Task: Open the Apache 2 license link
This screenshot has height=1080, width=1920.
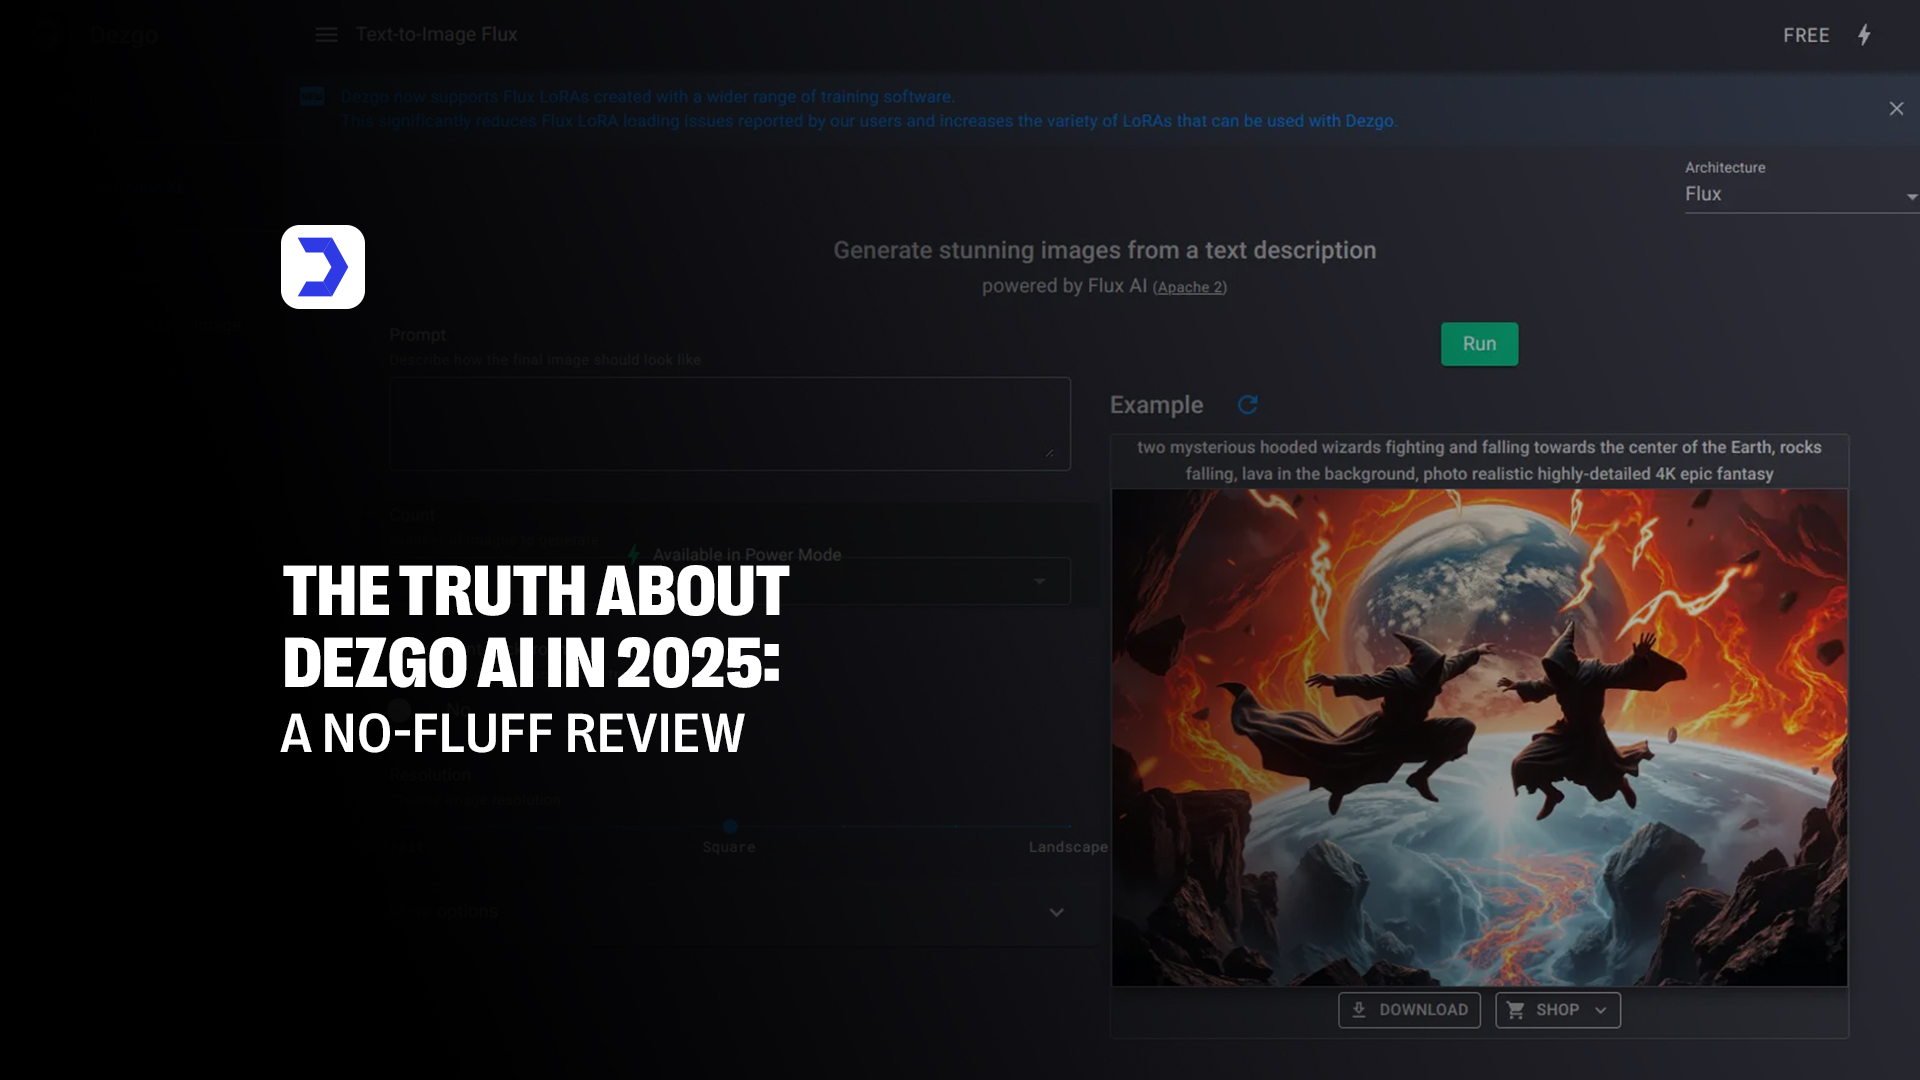Action: [1190, 287]
